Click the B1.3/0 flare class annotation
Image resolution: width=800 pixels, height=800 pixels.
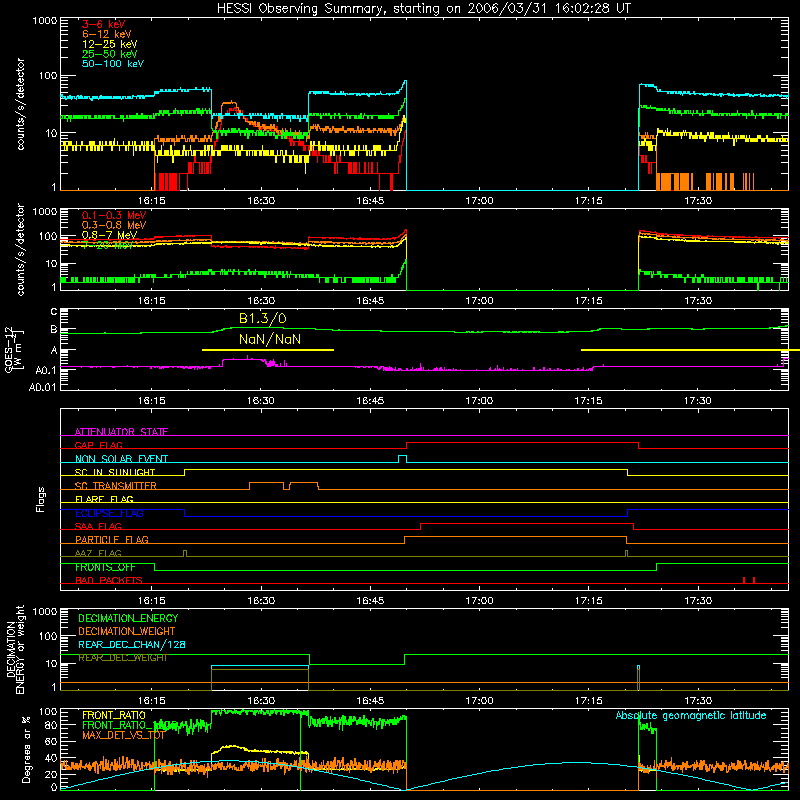click(263, 319)
